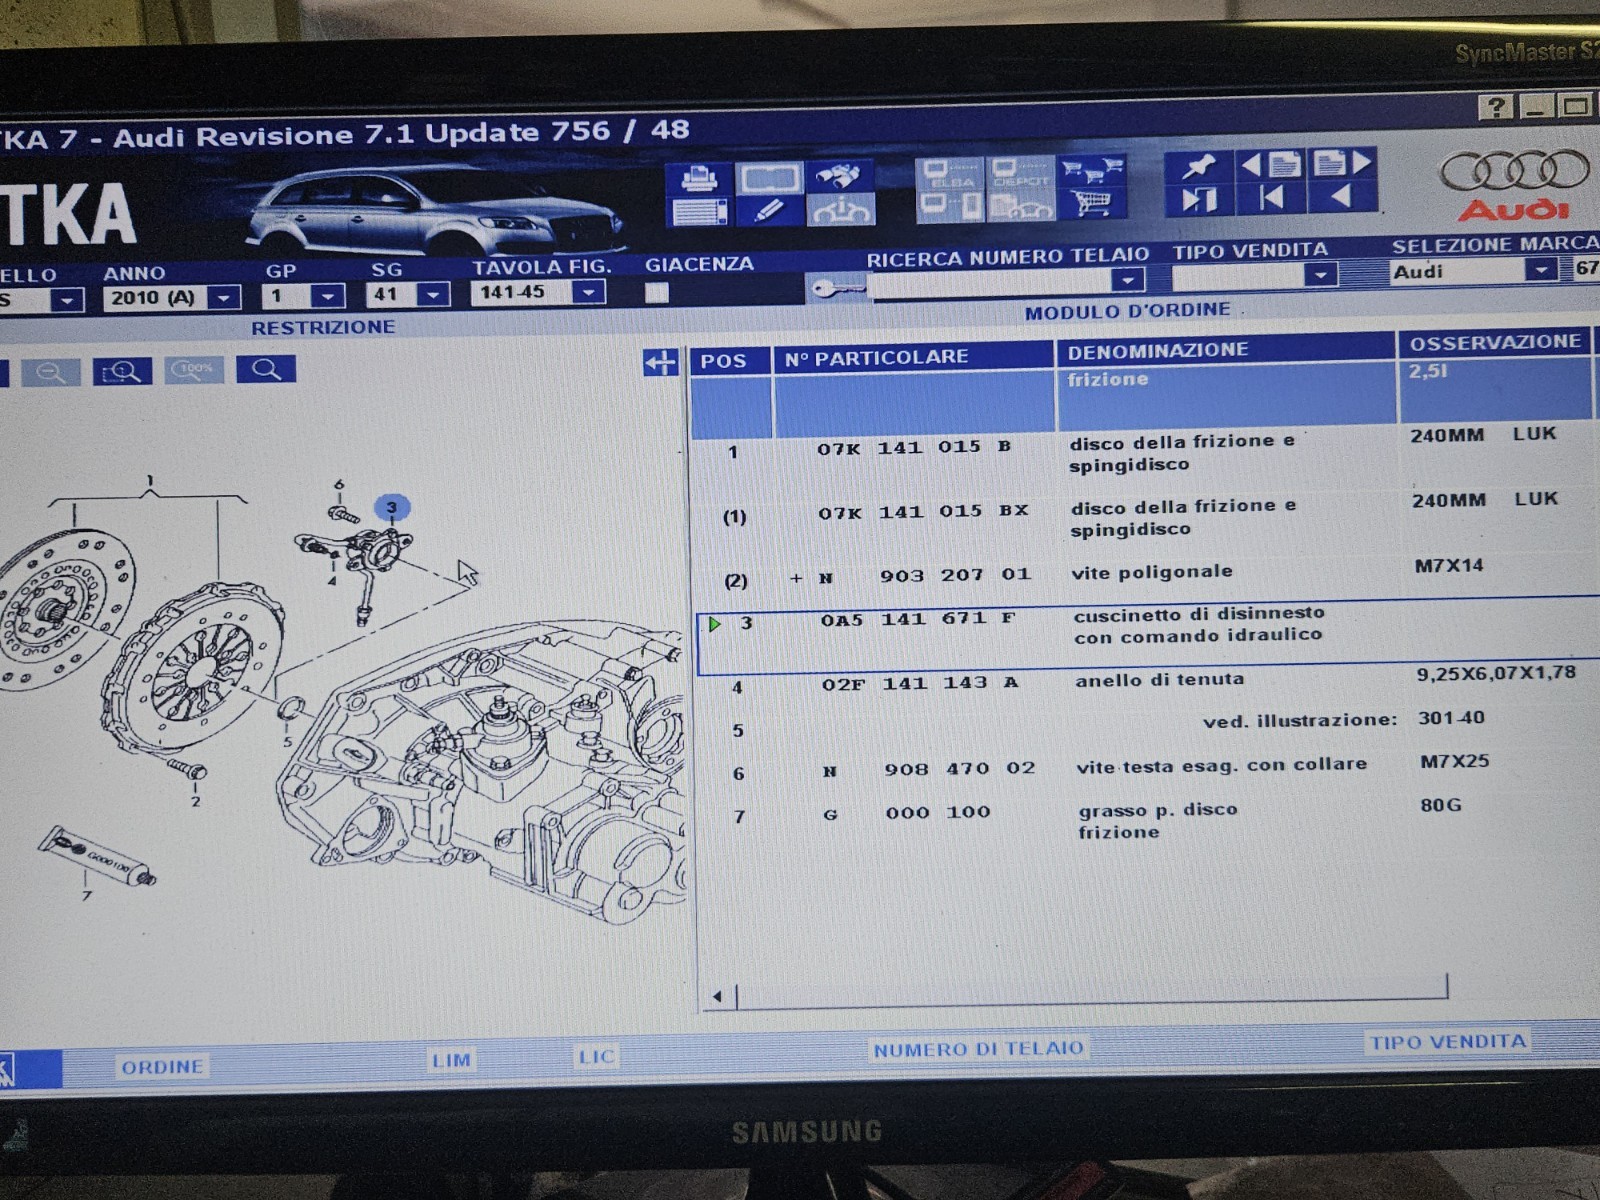Jump to first with skip-back icon

pyautogui.click(x=1270, y=198)
